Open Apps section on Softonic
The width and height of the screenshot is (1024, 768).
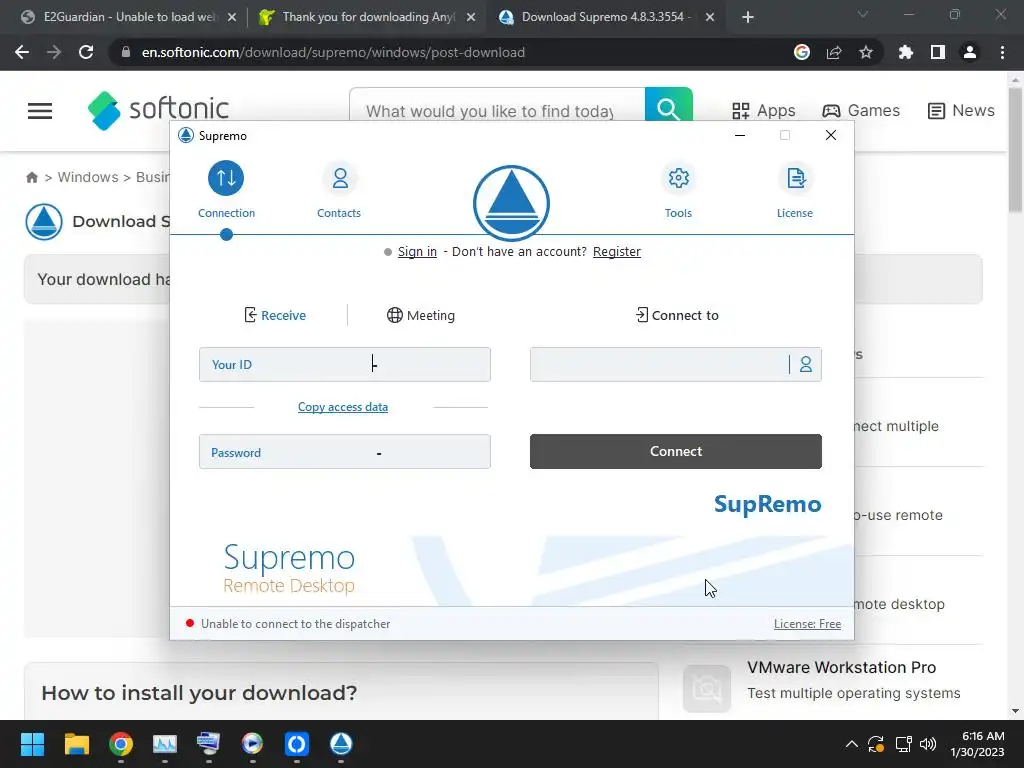[x=763, y=110]
